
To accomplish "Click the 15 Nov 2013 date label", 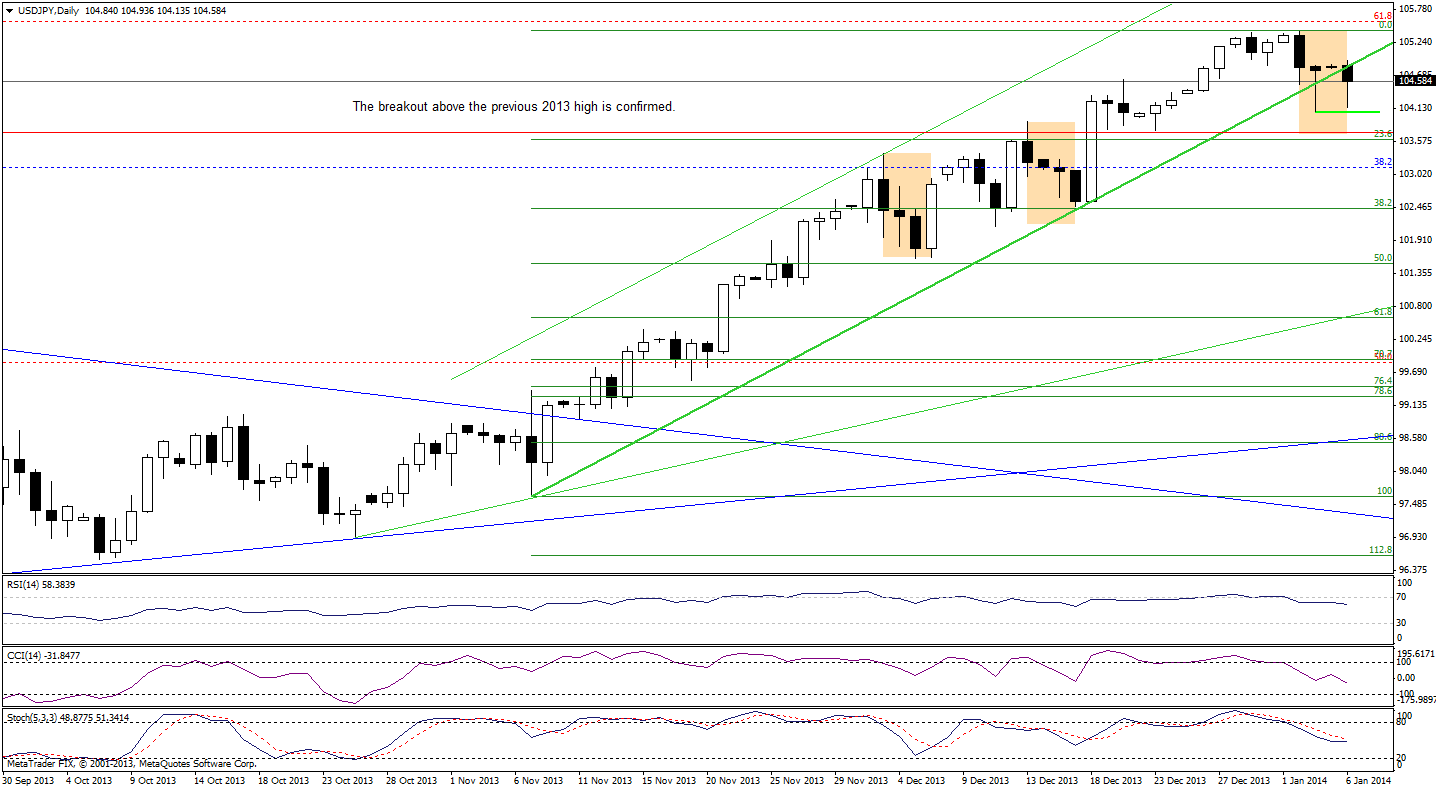I will click(x=671, y=780).
